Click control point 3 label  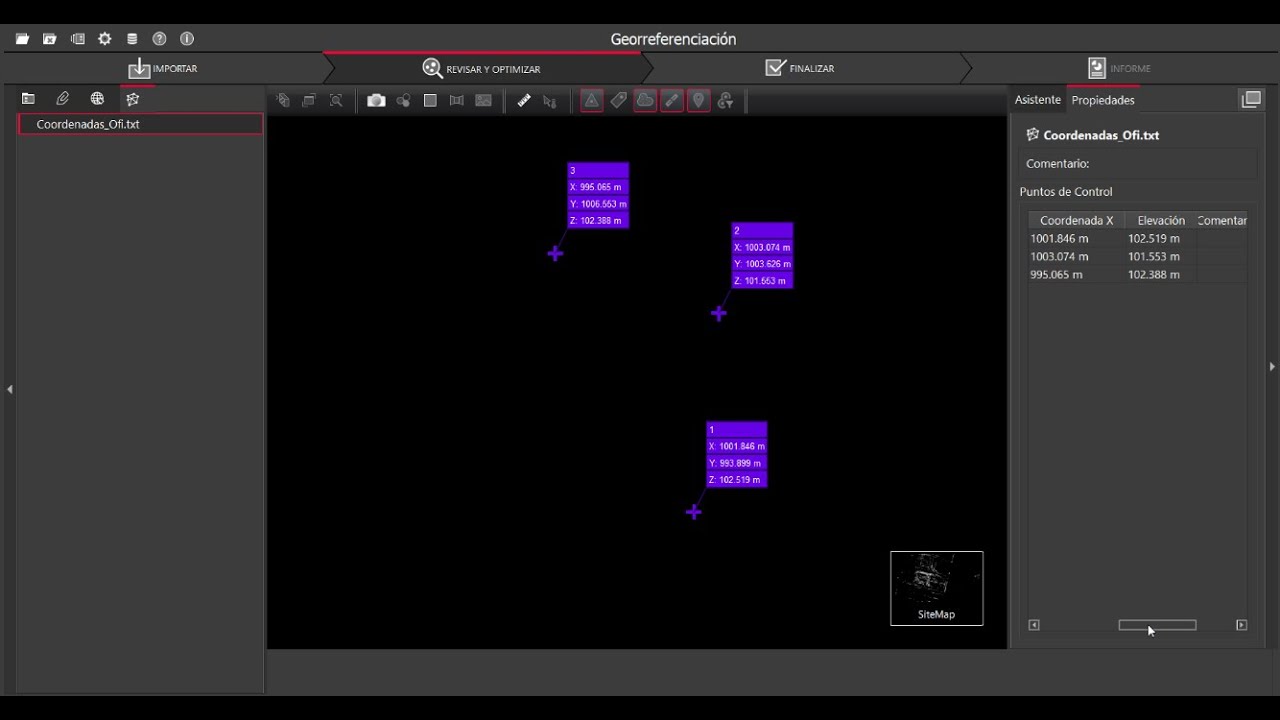click(598, 196)
